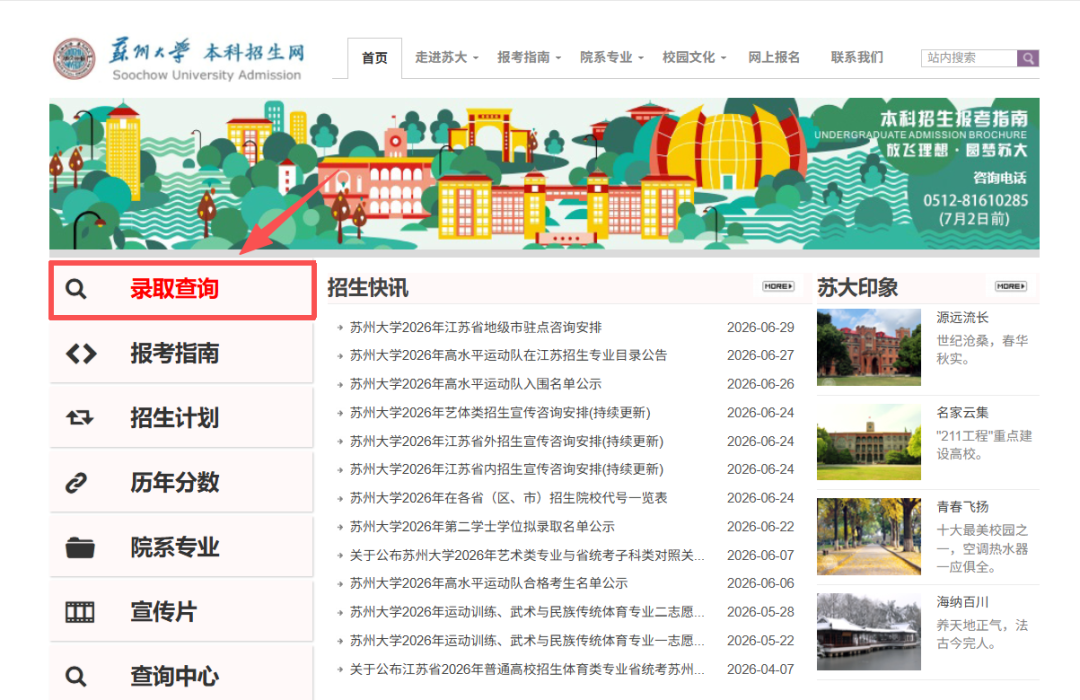The height and width of the screenshot is (700, 1080).
Task: Open news 艺体类招生宣传咨询安排
Action: (x=500, y=413)
